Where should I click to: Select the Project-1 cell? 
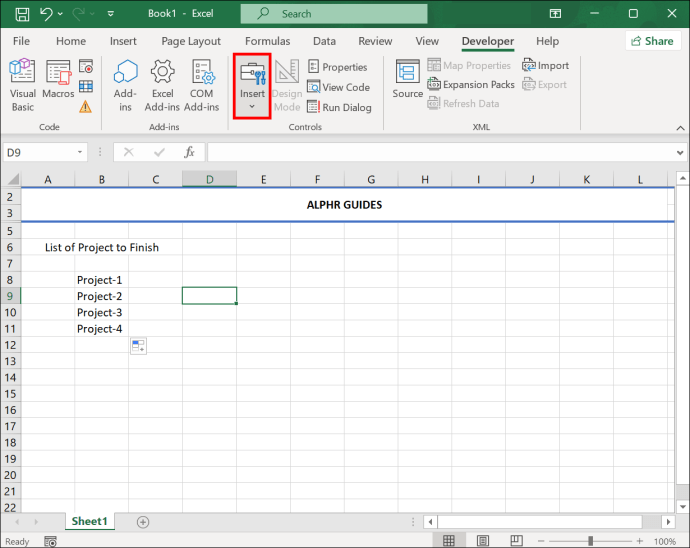(x=102, y=280)
